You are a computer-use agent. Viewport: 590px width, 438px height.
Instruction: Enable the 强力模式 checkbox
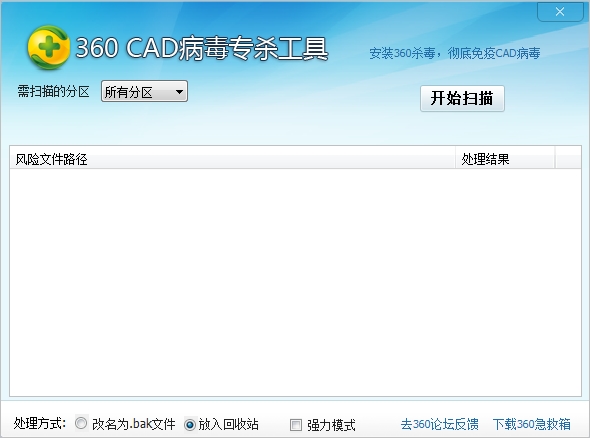click(296, 425)
